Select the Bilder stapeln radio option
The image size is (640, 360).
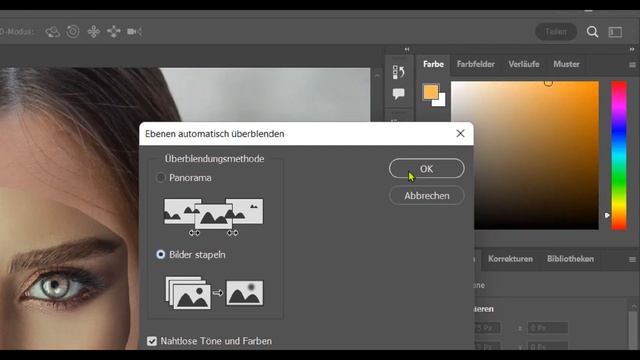161,254
